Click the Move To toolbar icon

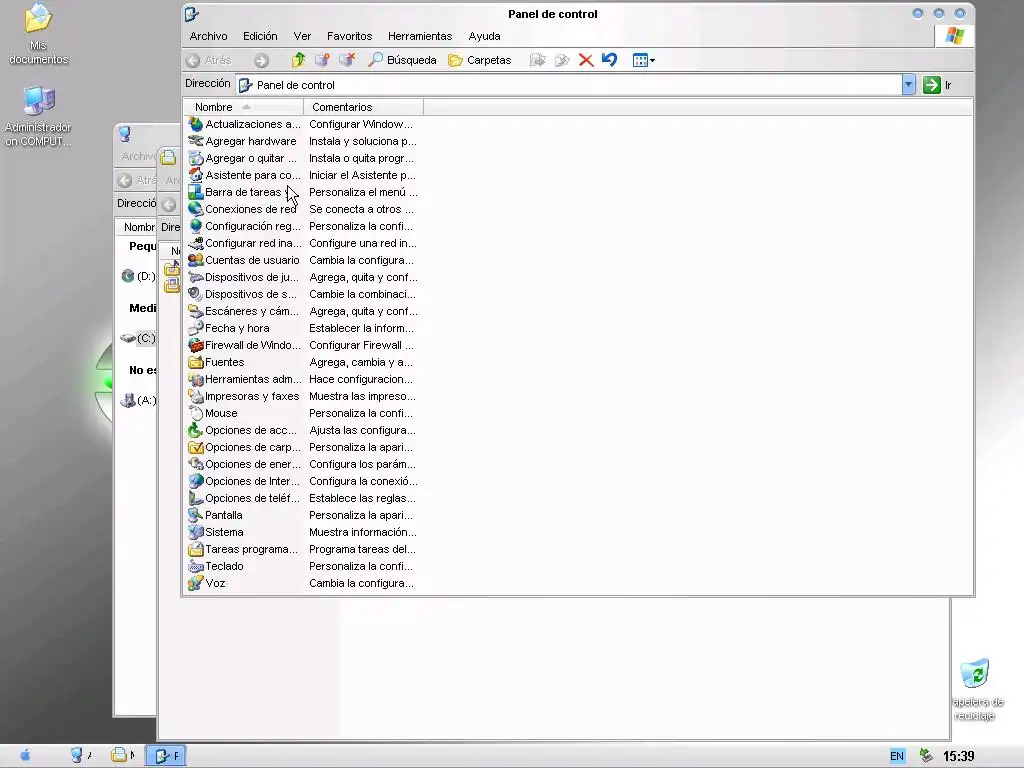coord(537,60)
